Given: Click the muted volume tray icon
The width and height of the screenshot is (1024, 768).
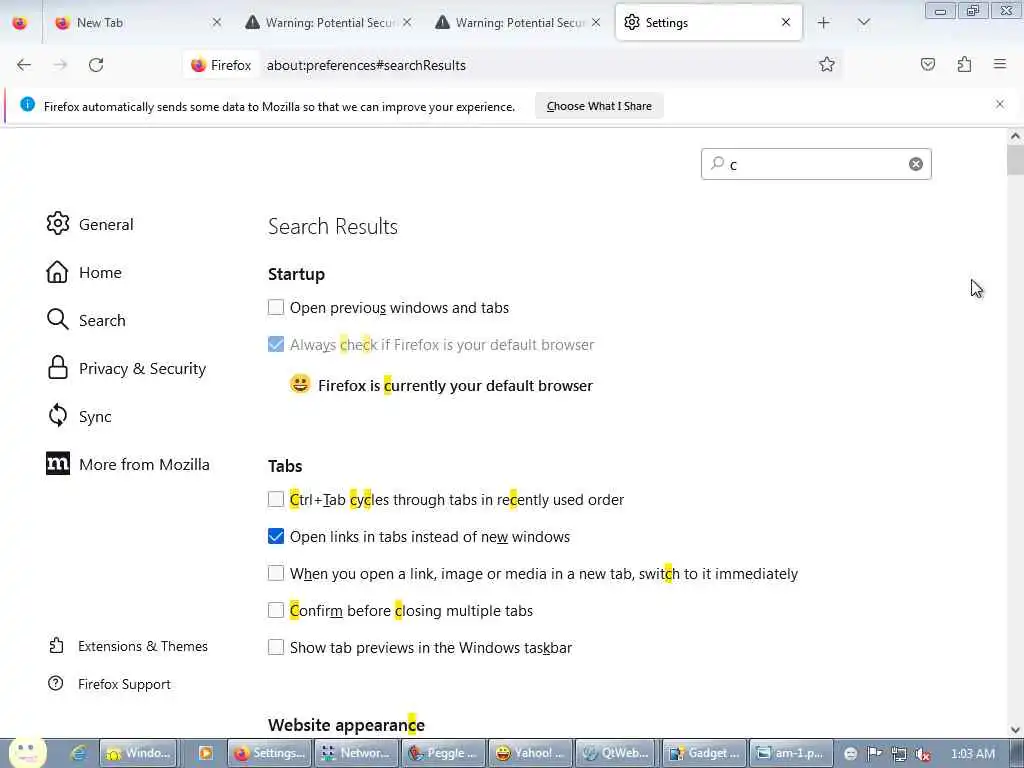Looking at the screenshot, I should pyautogui.click(x=923, y=754).
